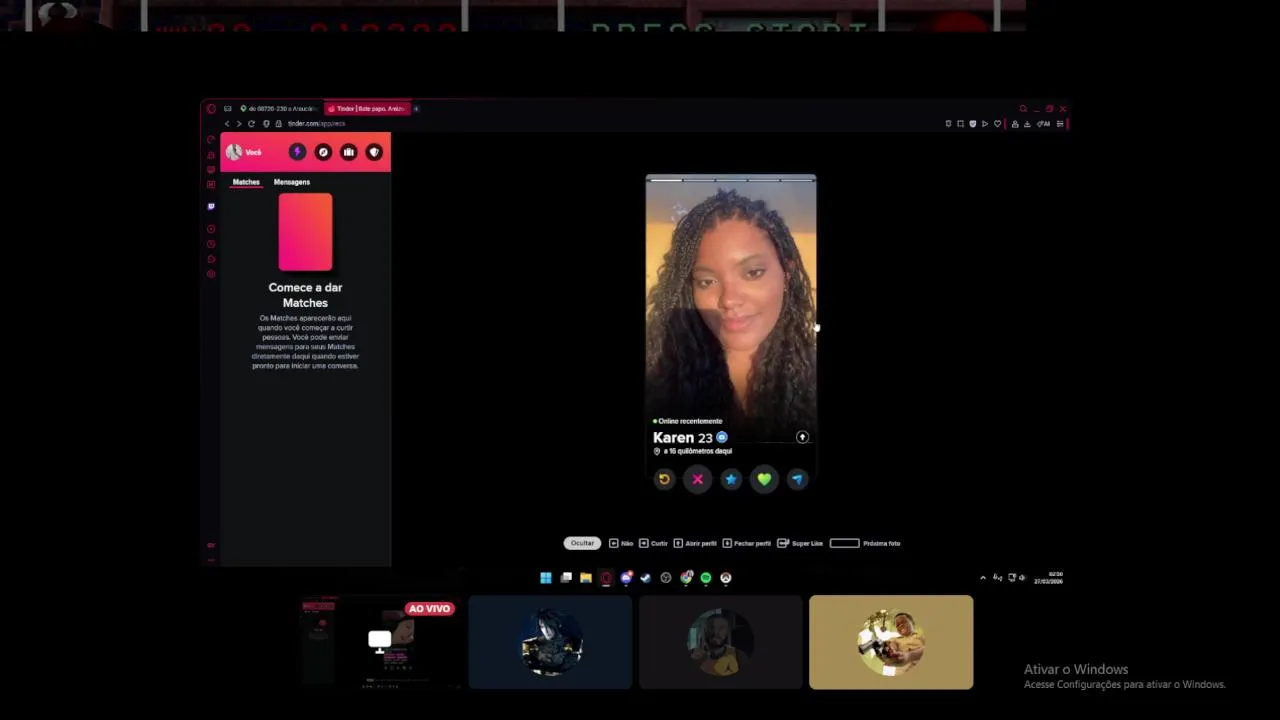Switch to the Google Maps route tab

[278, 108]
